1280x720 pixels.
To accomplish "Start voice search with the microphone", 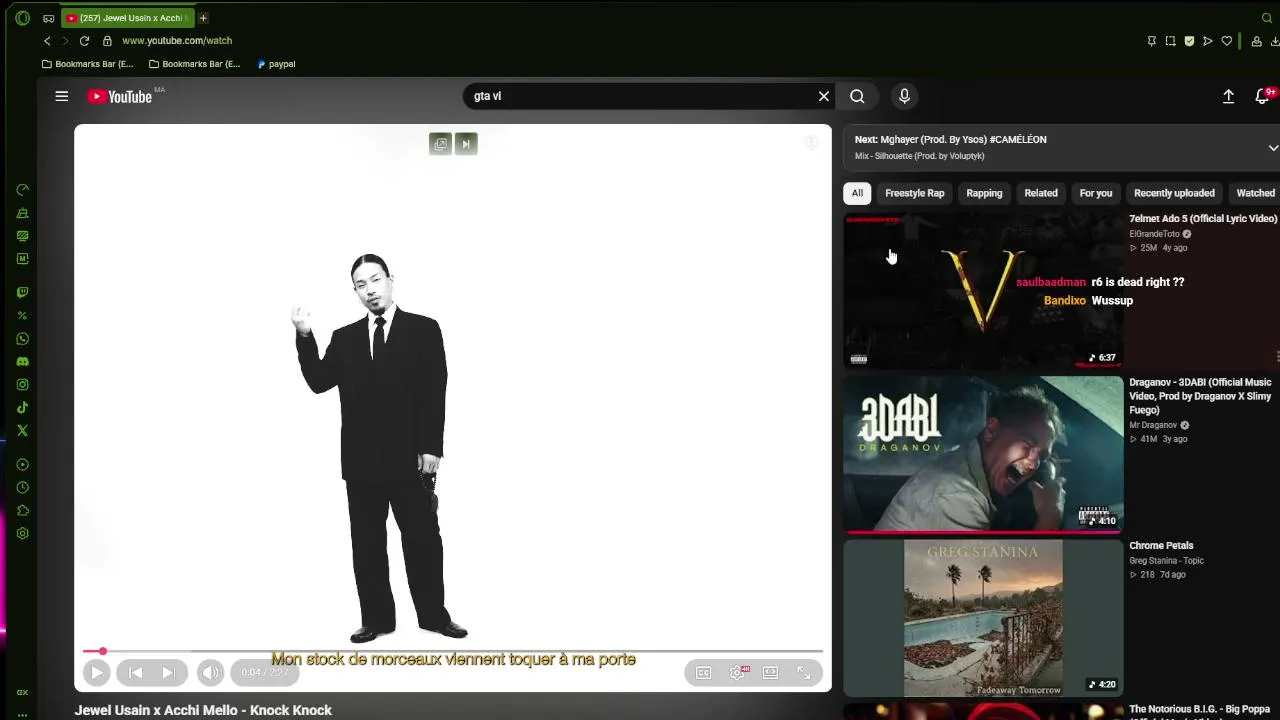I will 904,96.
